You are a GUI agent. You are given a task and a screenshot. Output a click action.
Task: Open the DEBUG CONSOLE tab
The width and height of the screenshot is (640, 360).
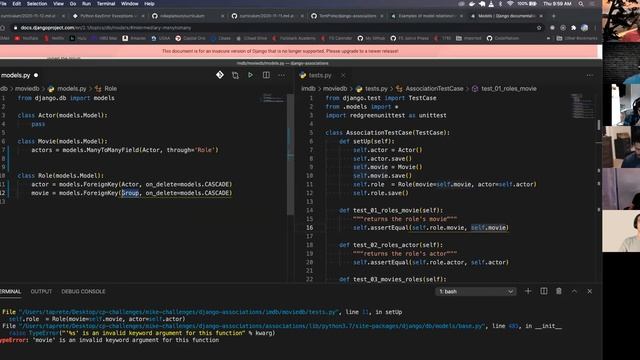pos(83,291)
